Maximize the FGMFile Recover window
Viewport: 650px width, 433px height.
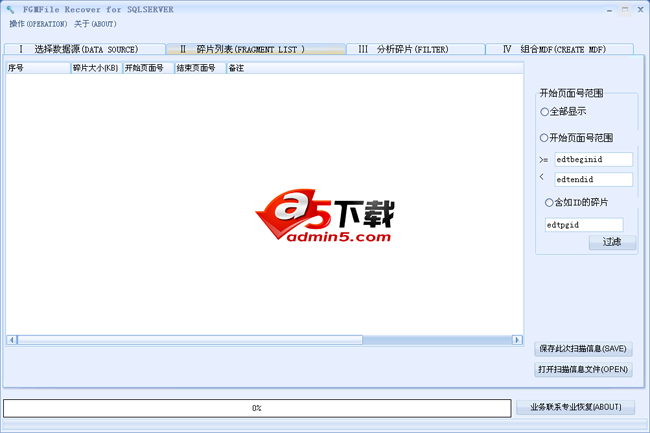pos(625,10)
